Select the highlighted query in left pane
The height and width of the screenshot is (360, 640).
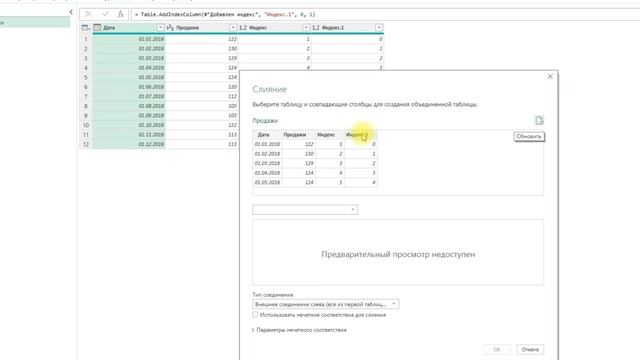tap(35, 22)
